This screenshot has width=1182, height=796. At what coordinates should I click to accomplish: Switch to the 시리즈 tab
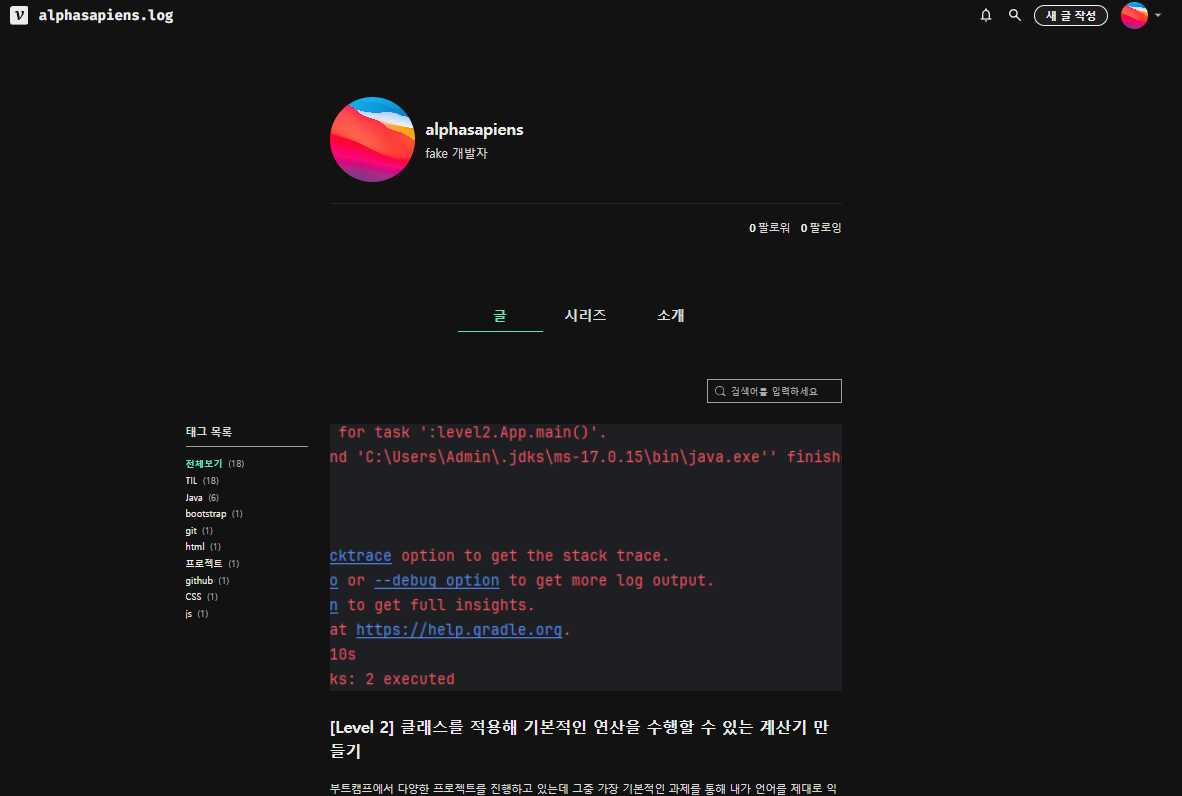(x=586, y=315)
